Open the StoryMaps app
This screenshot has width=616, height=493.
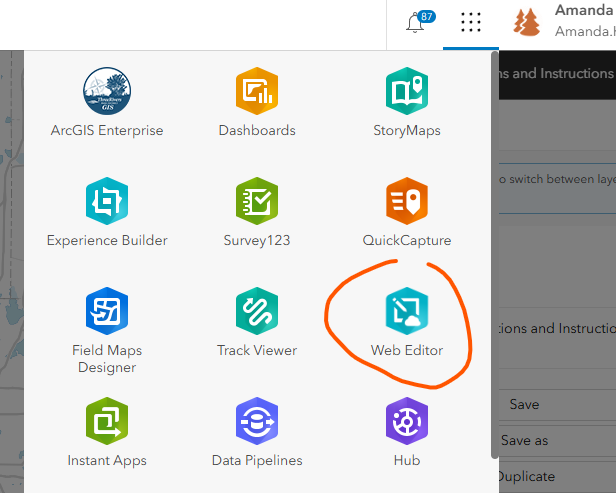click(x=407, y=103)
